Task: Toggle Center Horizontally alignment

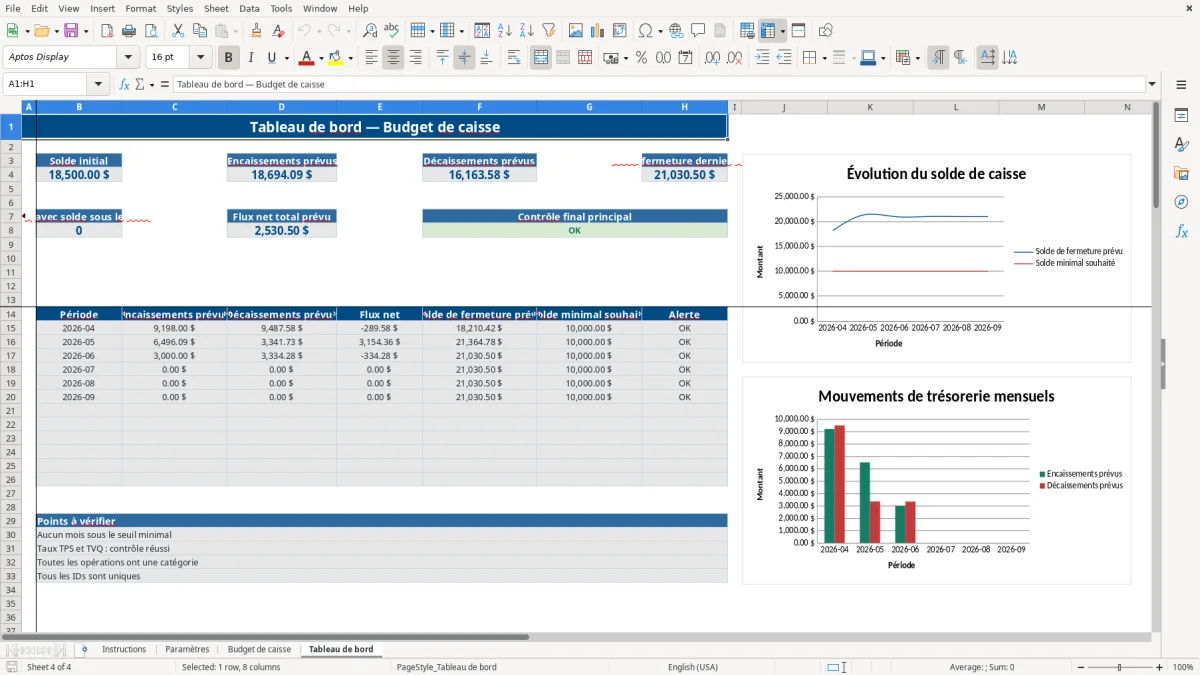Action: pyautogui.click(x=393, y=58)
